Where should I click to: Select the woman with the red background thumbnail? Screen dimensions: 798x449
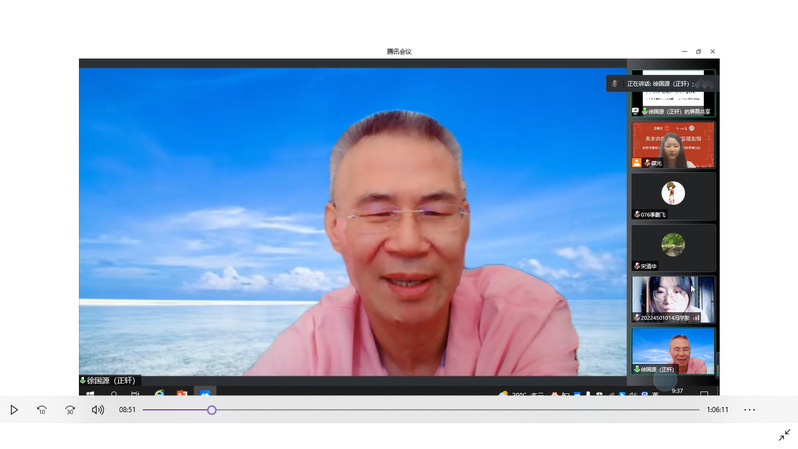tap(673, 145)
